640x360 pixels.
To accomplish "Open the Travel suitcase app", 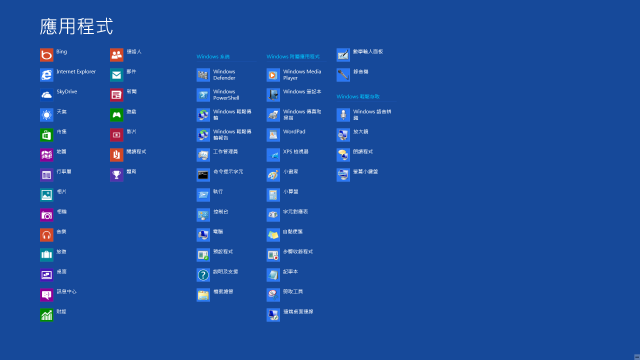I will click(47, 255).
